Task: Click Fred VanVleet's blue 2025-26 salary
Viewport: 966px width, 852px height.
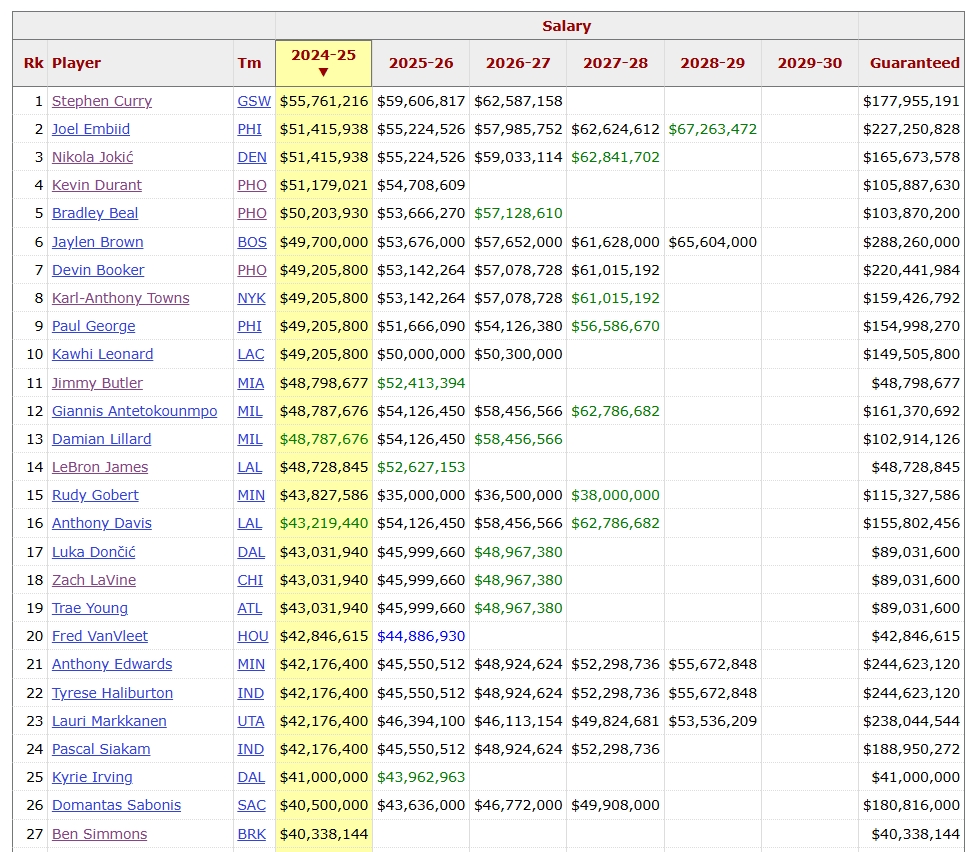Action: (x=420, y=636)
